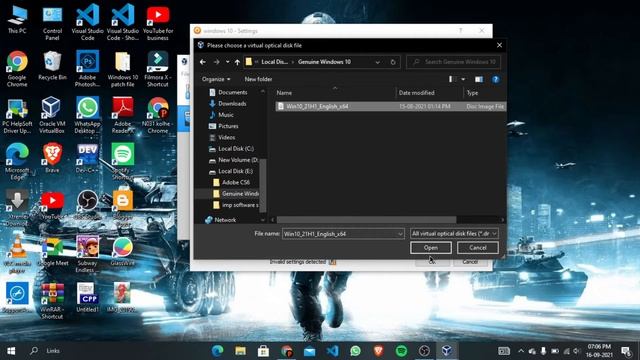Select Downloads in navigation pane

[232, 104]
